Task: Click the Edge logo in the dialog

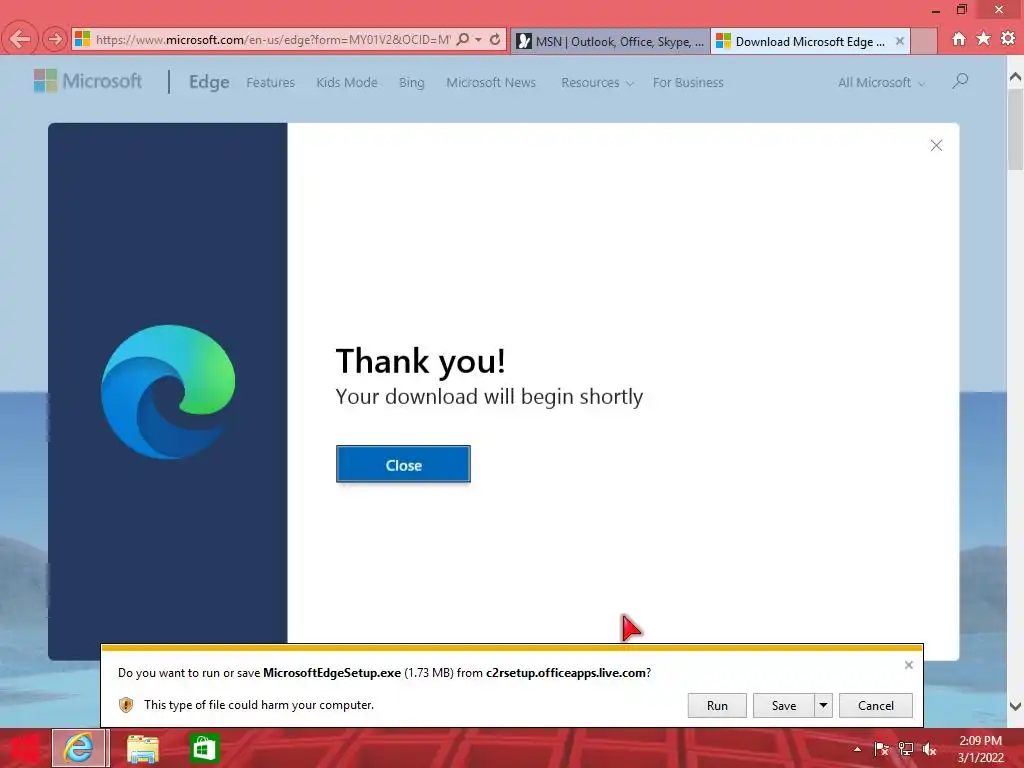Action: [168, 392]
